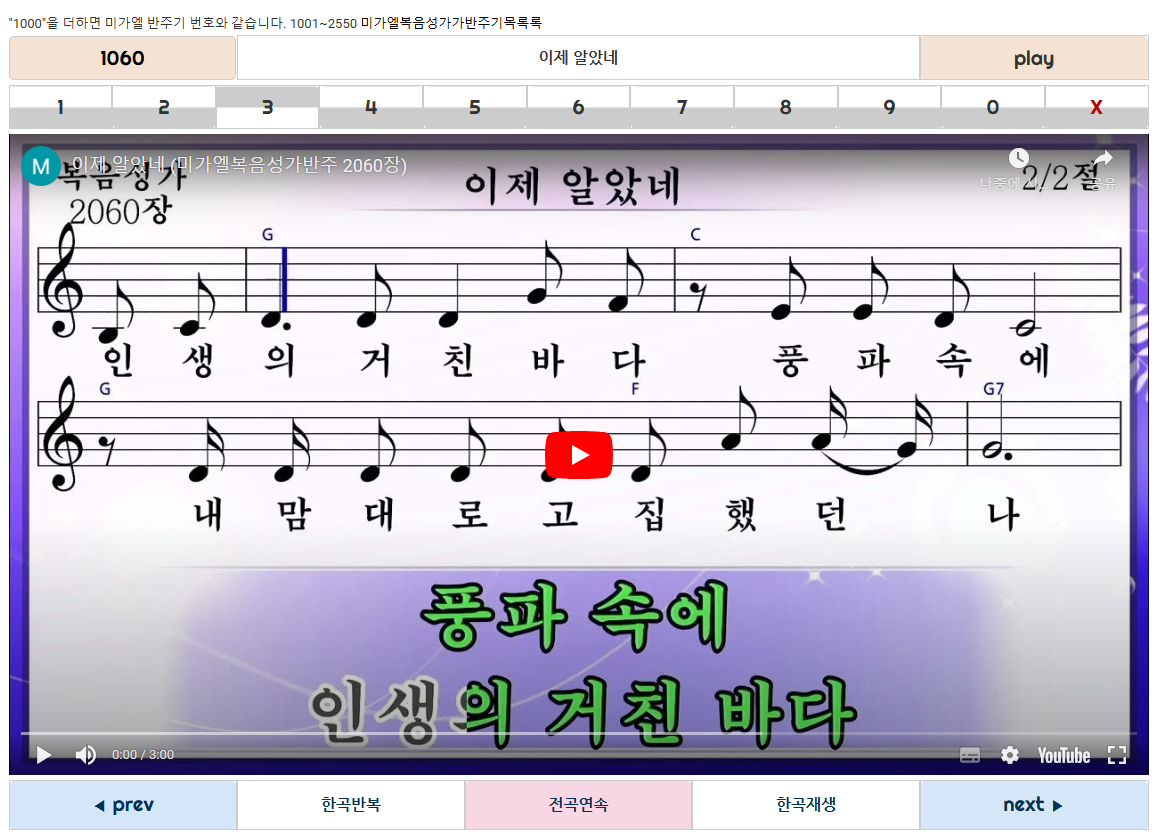The image size is (1156, 835).
Task: Click the Watch Later clock icon
Action: coord(1018,159)
